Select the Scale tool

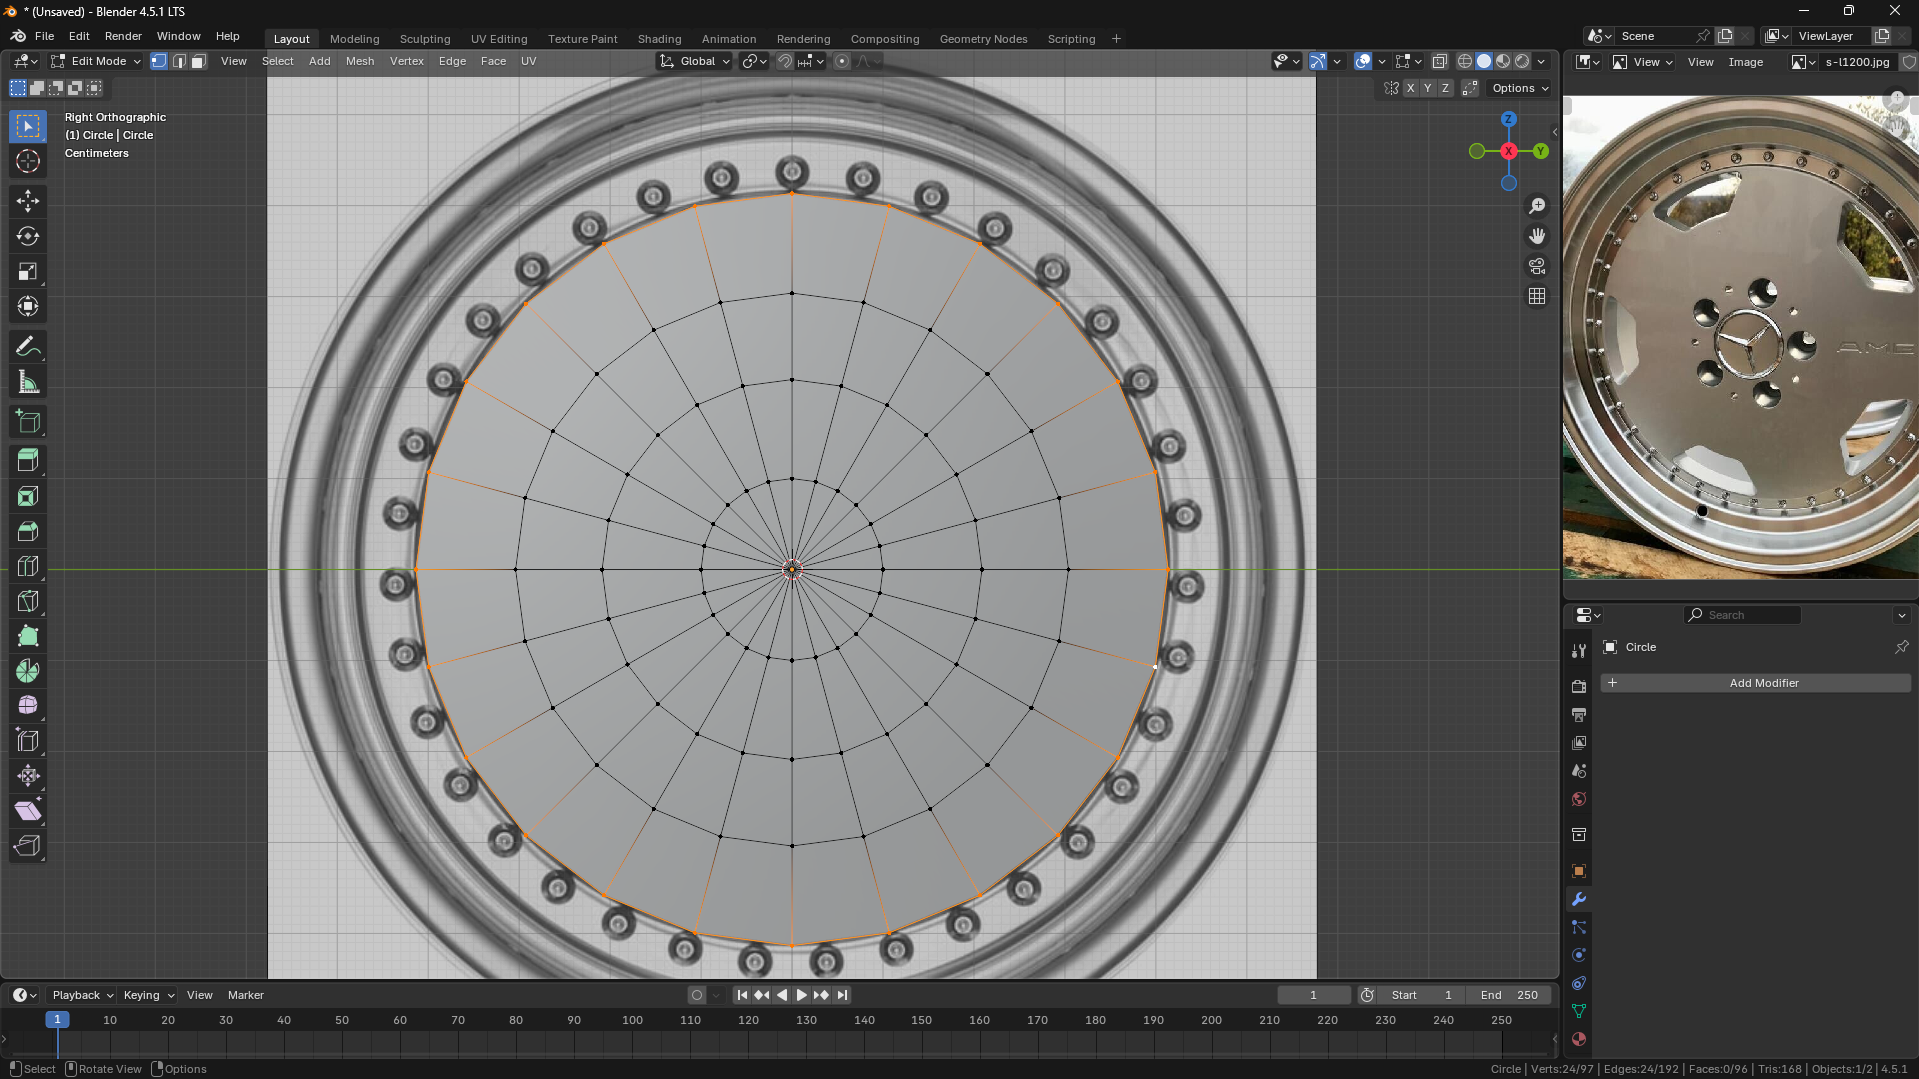tap(28, 272)
